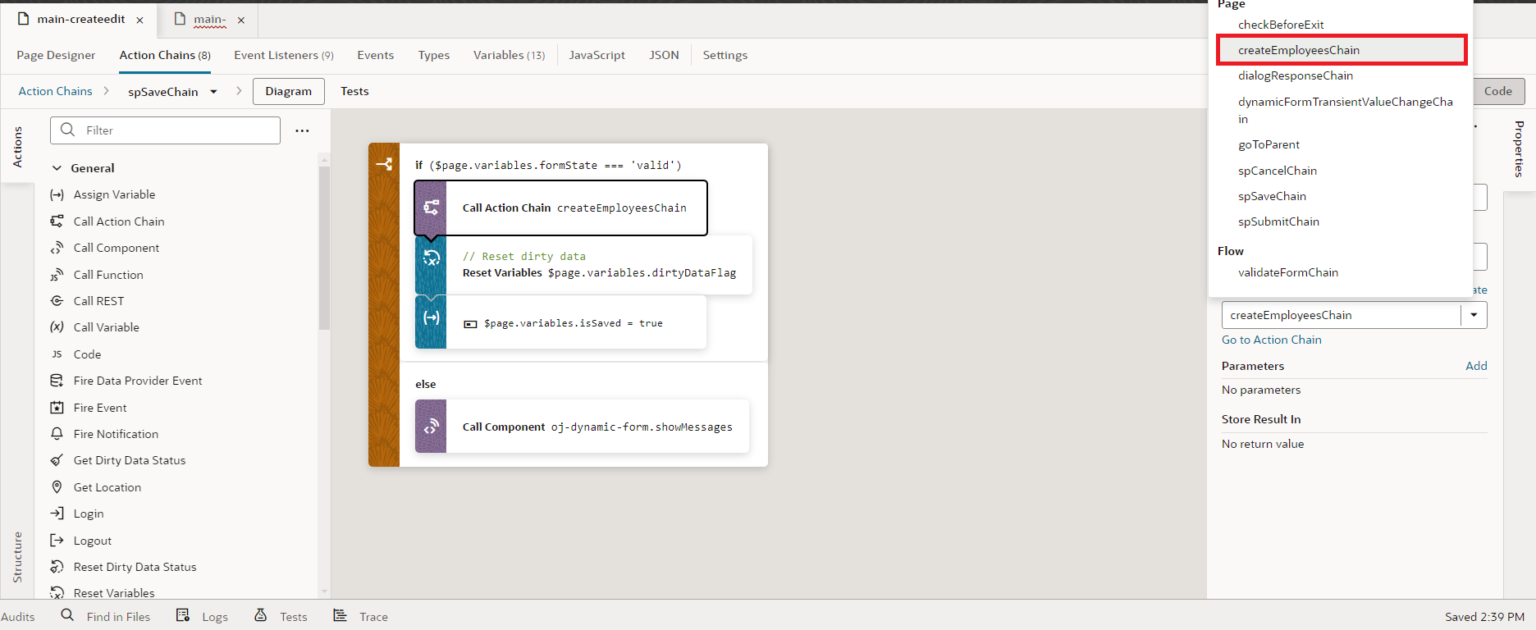
Task: Click the Filter field in the Actions panel
Action: pyautogui.click(x=165, y=130)
